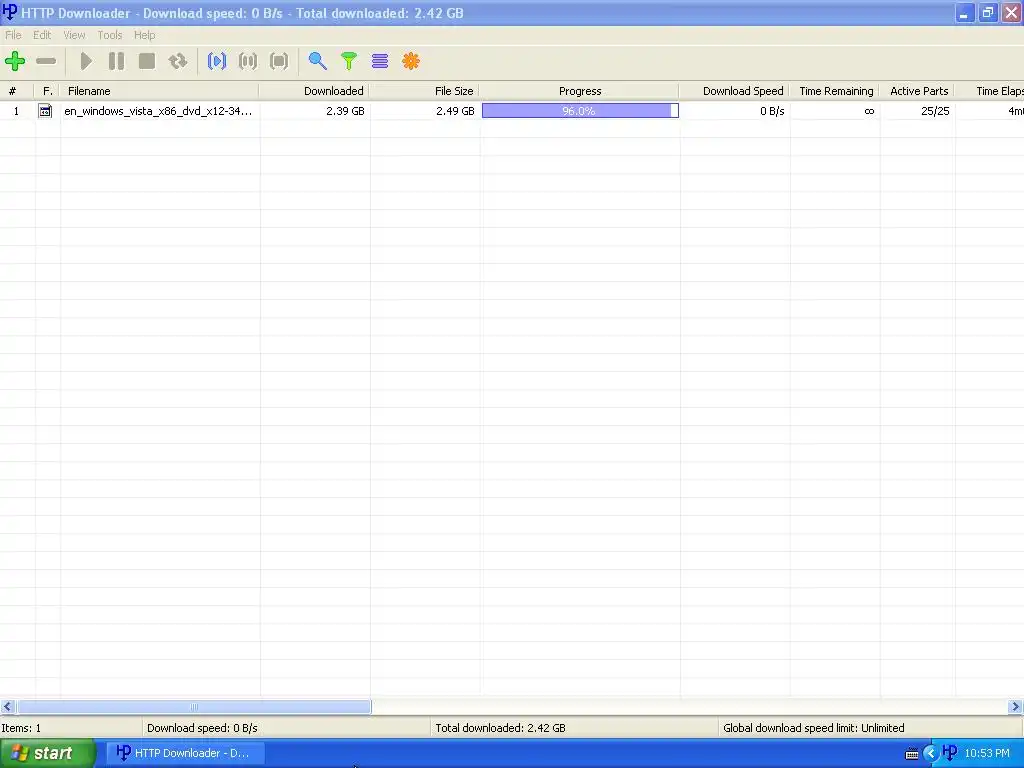This screenshot has width=1024, height=768.
Task: Click the green Add URL plus icon
Action: pos(15,61)
